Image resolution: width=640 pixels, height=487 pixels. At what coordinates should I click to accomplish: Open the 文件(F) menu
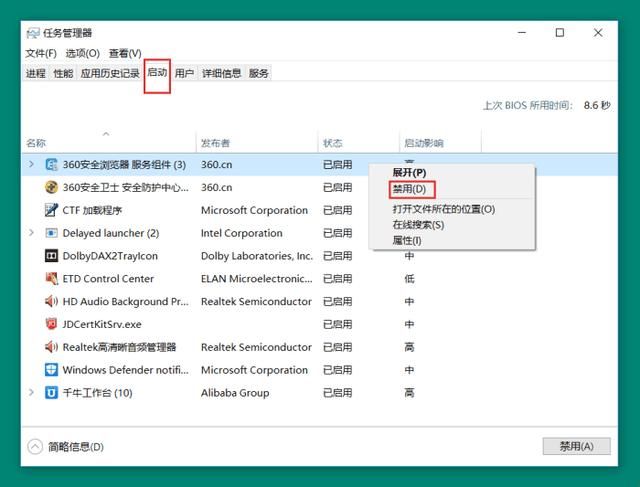coord(41,53)
